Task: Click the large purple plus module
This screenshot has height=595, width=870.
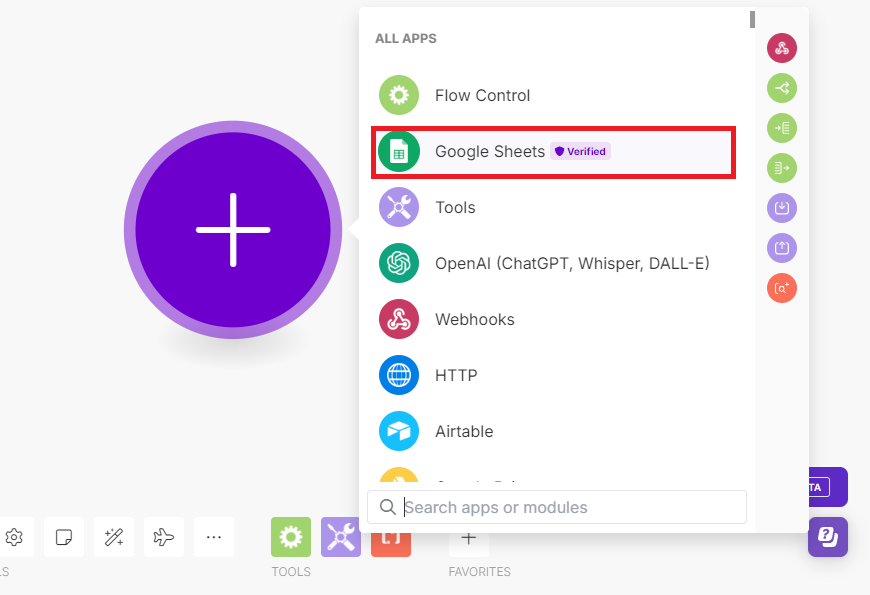Action: tap(233, 230)
